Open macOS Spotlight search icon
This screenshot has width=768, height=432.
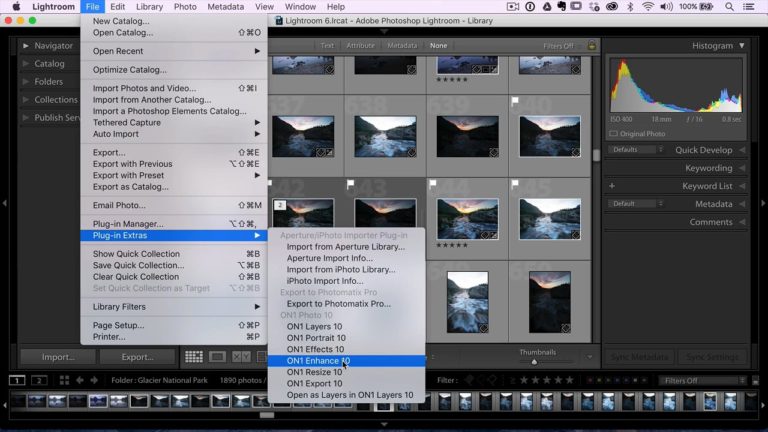(729, 7)
